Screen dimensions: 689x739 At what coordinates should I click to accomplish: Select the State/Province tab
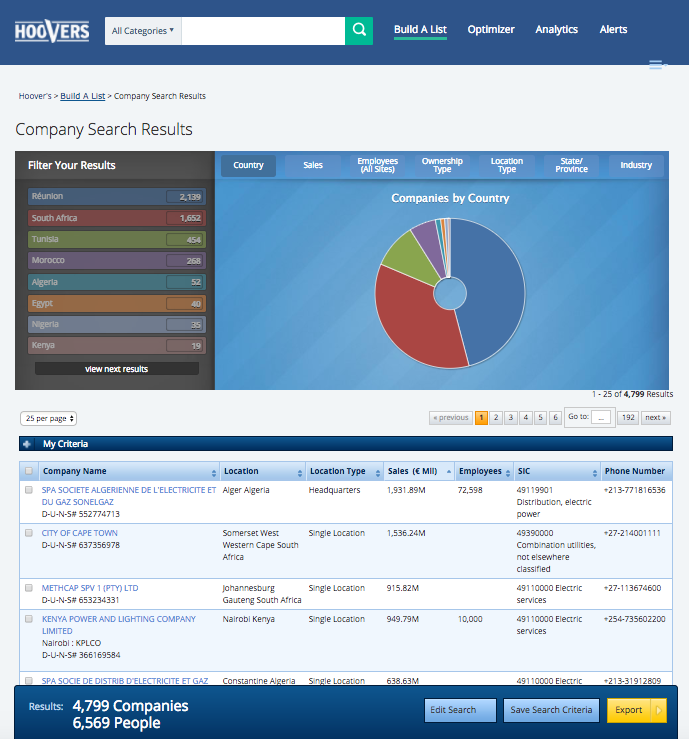tap(571, 165)
